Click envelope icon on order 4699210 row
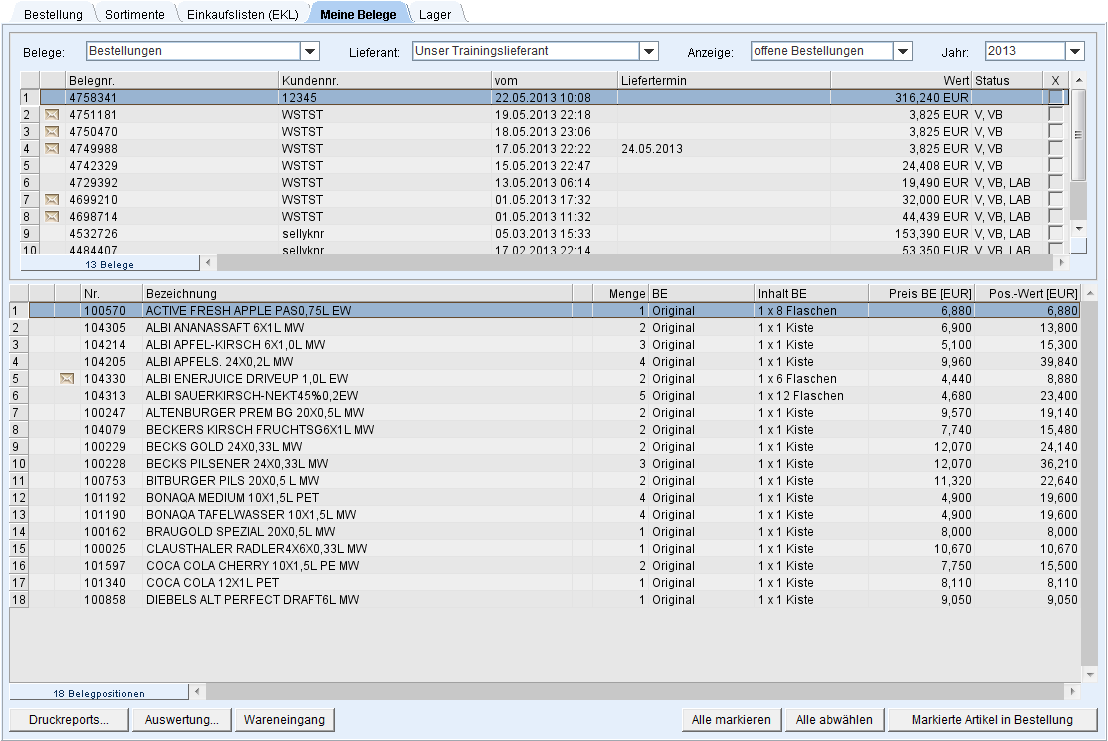1108x741 pixels. pos(52,200)
